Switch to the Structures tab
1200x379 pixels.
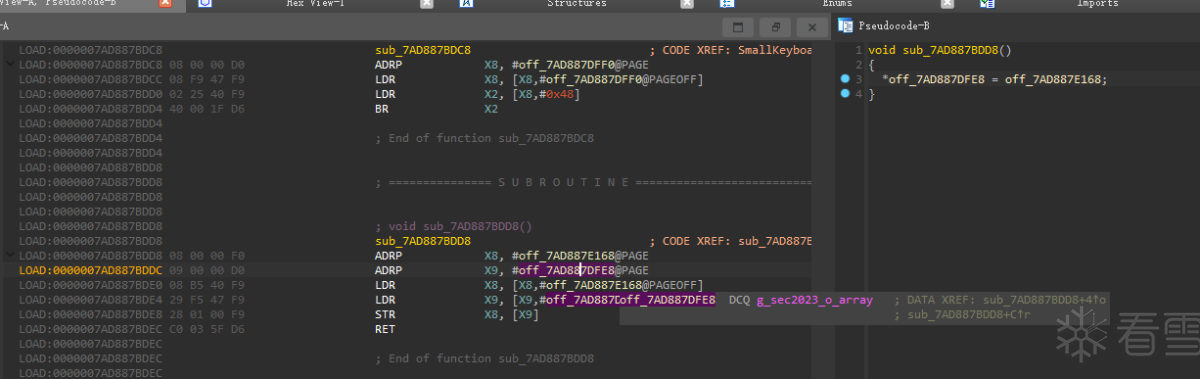(x=576, y=4)
